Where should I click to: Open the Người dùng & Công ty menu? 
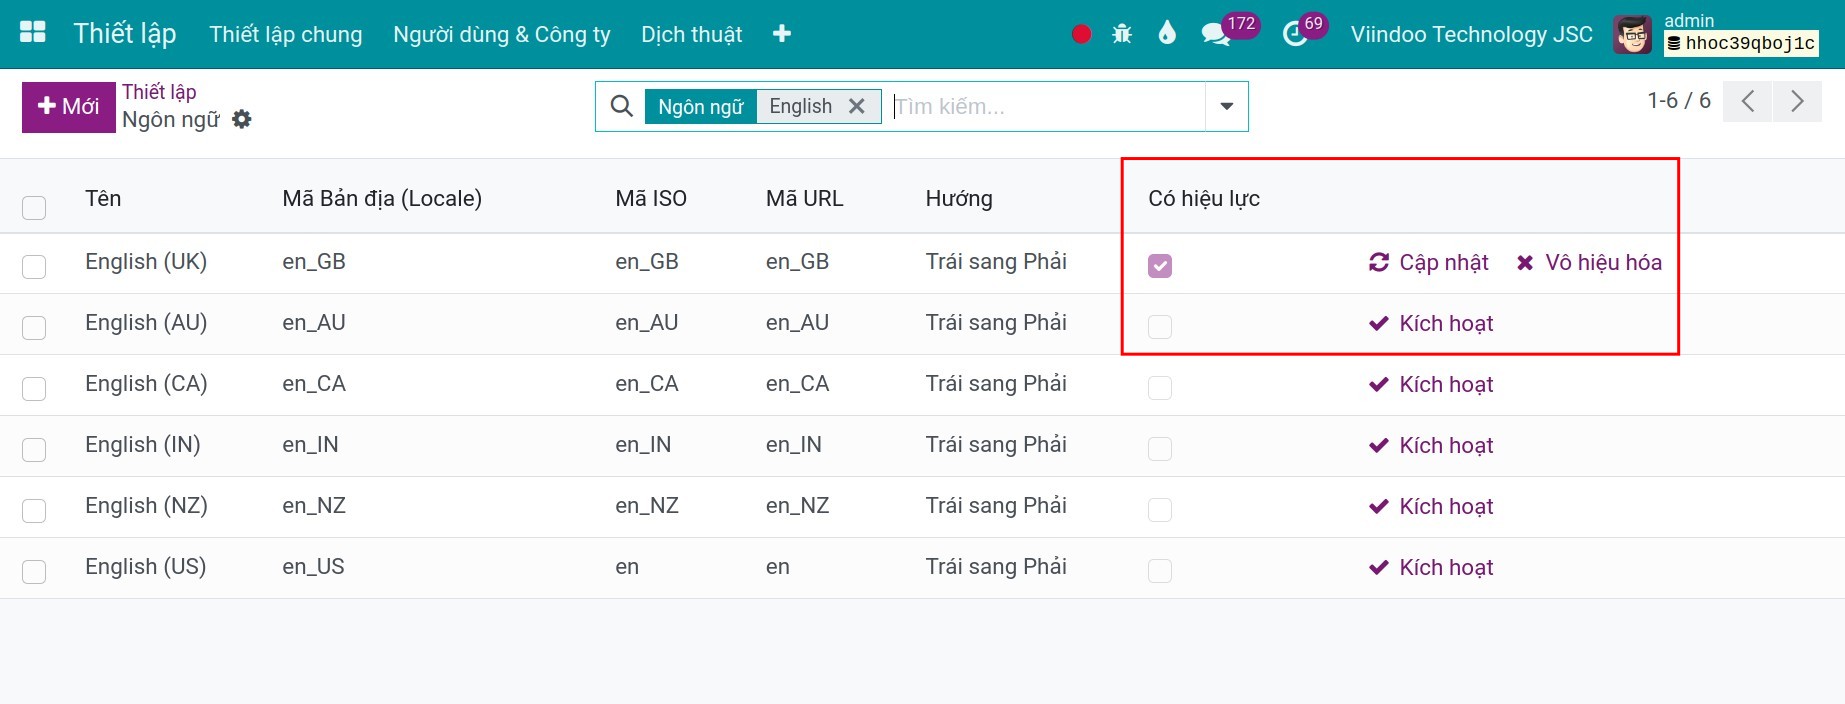[502, 34]
